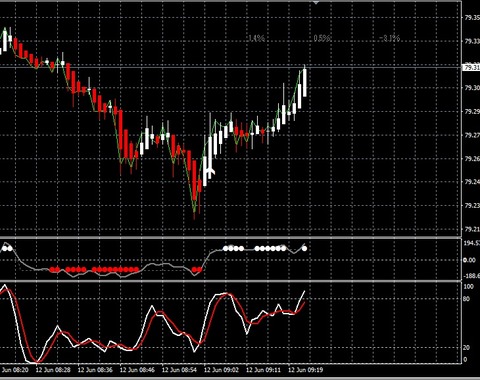Click the 0.00 indicator scale value
The image size is (480, 380).
coord(470,260)
